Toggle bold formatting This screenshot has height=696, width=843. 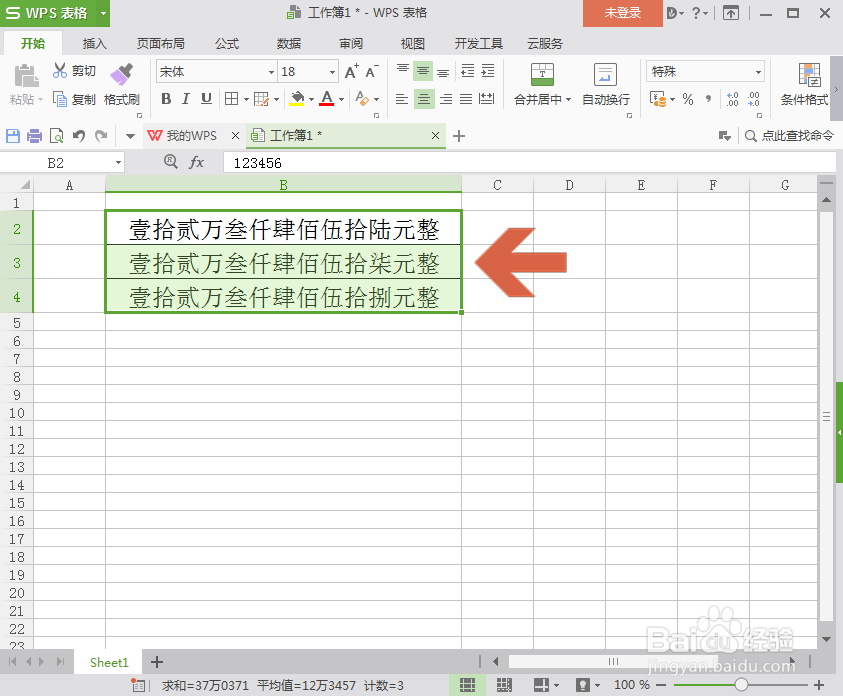pos(166,99)
